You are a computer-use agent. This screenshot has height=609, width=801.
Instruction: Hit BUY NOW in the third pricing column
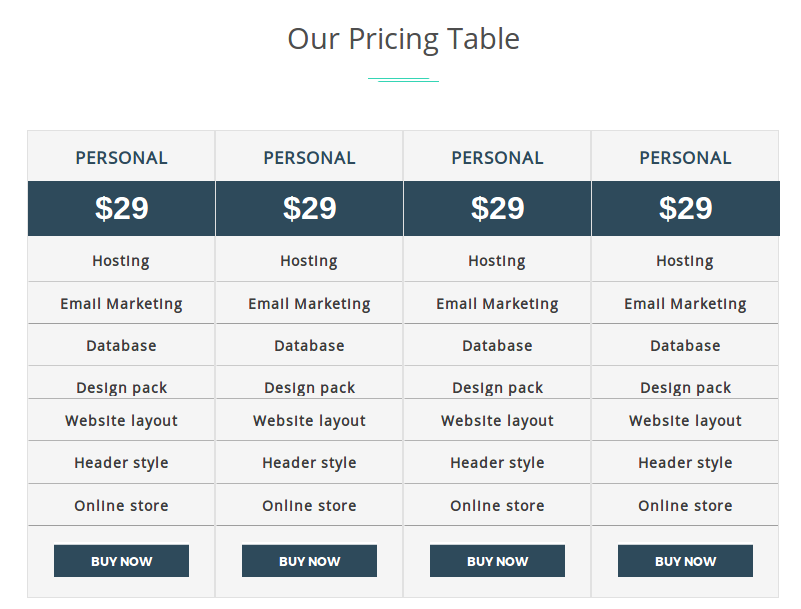click(x=497, y=561)
